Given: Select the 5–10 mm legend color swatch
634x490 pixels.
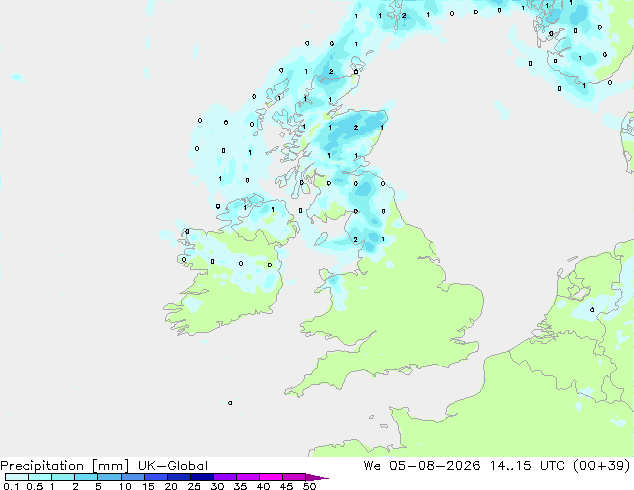Looking at the screenshot, I should coord(109,477).
